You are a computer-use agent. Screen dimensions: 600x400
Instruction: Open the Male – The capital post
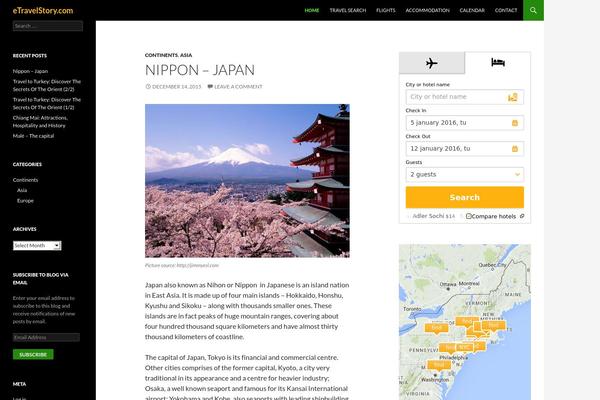coord(33,136)
